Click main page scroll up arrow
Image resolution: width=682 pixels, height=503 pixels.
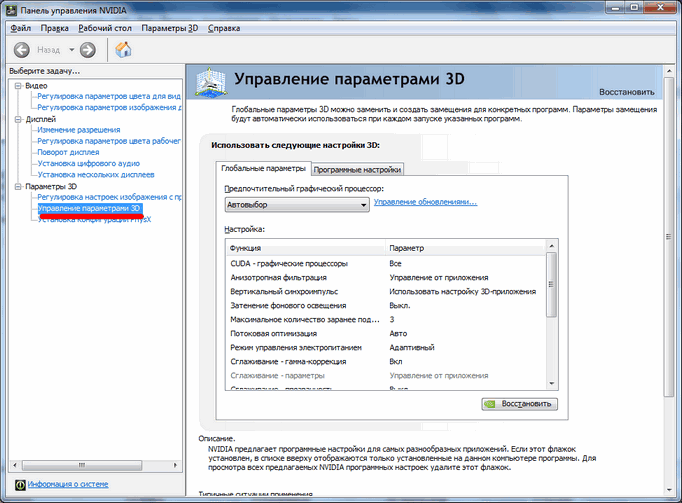669,70
